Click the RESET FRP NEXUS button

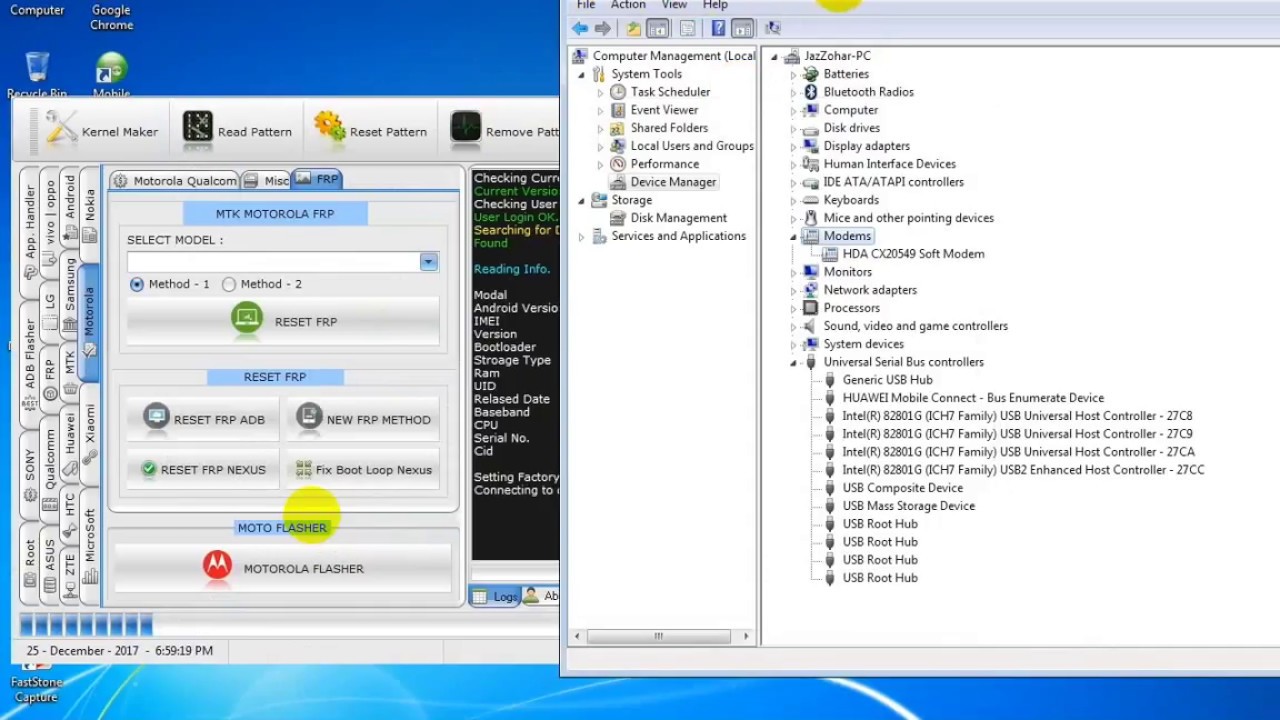point(203,469)
